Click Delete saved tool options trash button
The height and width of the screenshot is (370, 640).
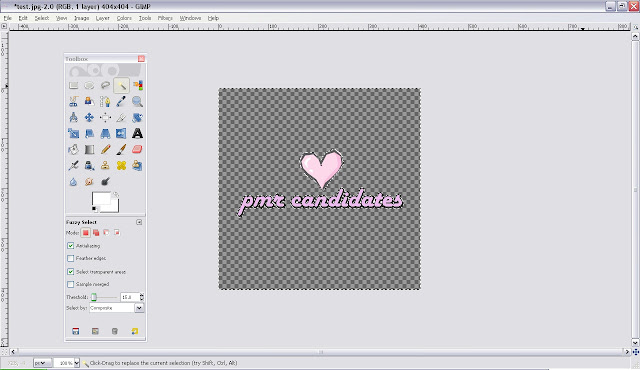pos(115,331)
